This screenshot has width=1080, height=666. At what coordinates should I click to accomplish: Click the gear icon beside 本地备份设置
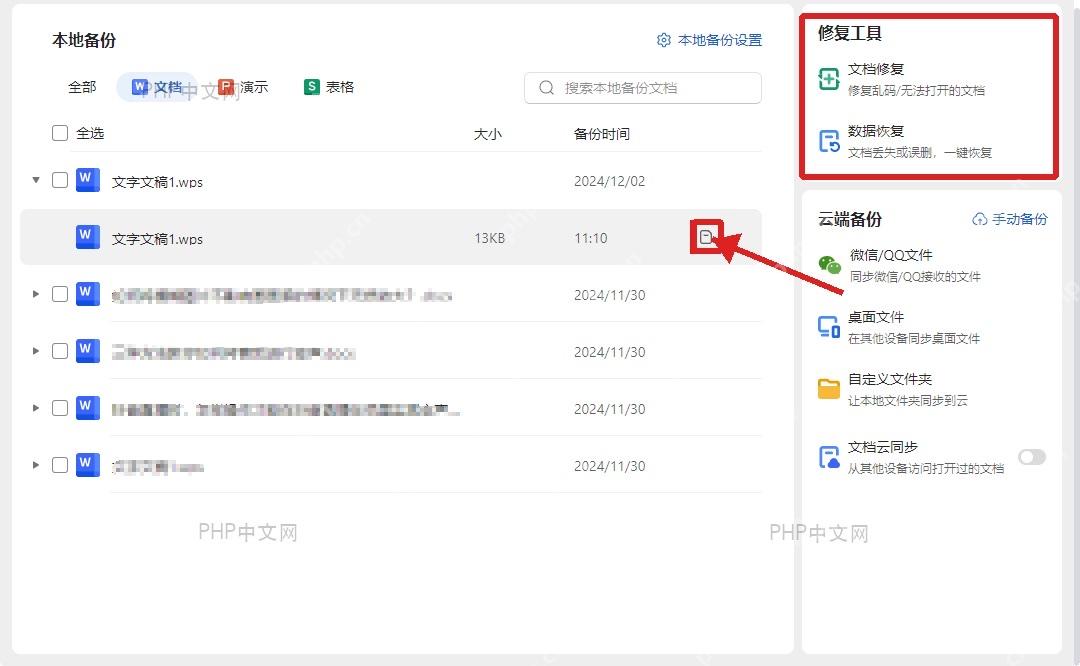point(663,40)
